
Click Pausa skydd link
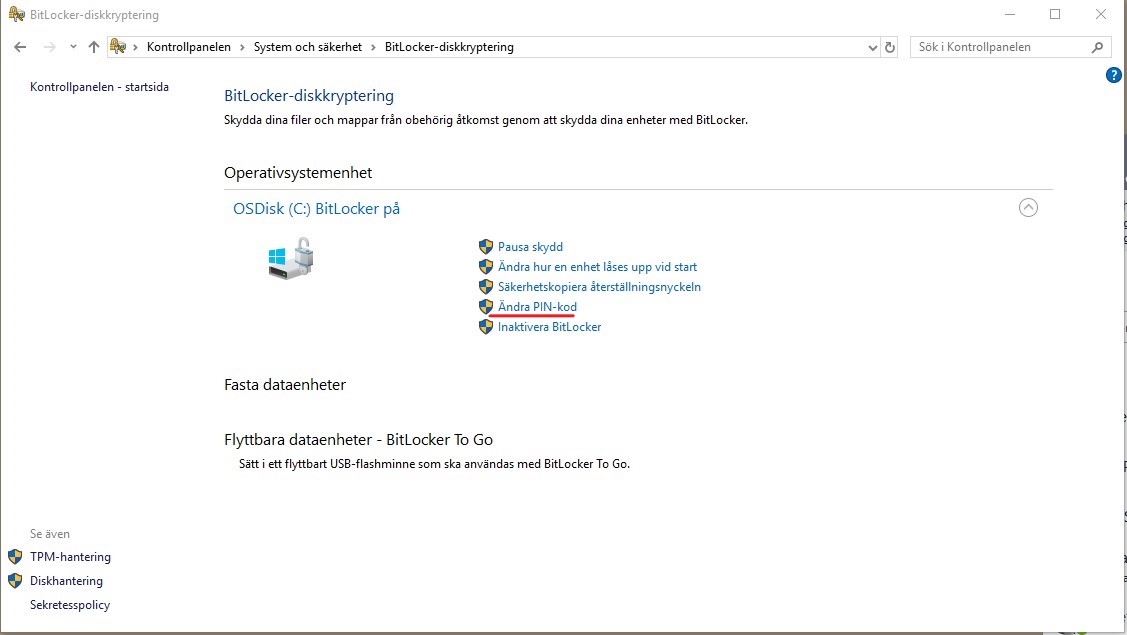[x=530, y=247]
